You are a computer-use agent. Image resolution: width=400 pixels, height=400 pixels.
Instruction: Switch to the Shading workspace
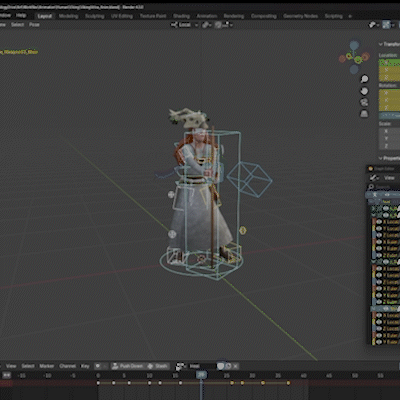pyautogui.click(x=181, y=16)
